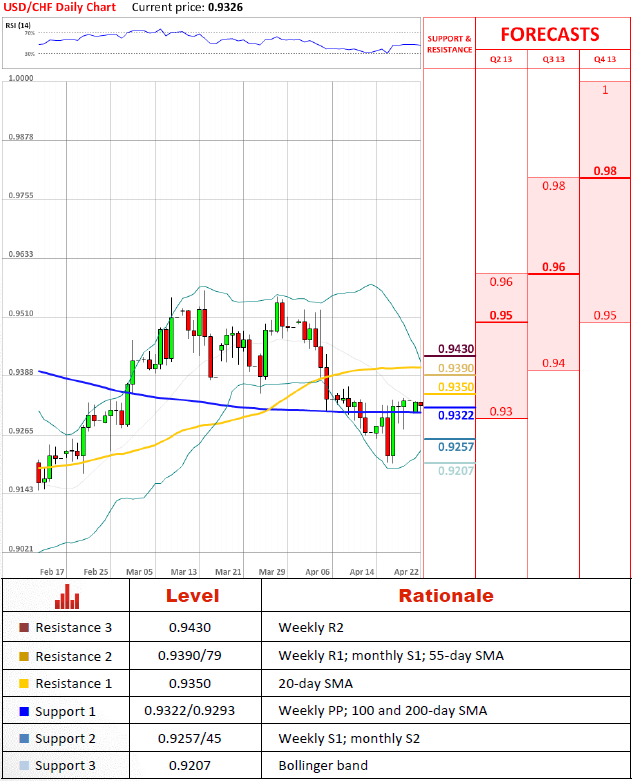Click the 0.9350 yellow level label
This screenshot has height=781, width=633.
[456, 387]
